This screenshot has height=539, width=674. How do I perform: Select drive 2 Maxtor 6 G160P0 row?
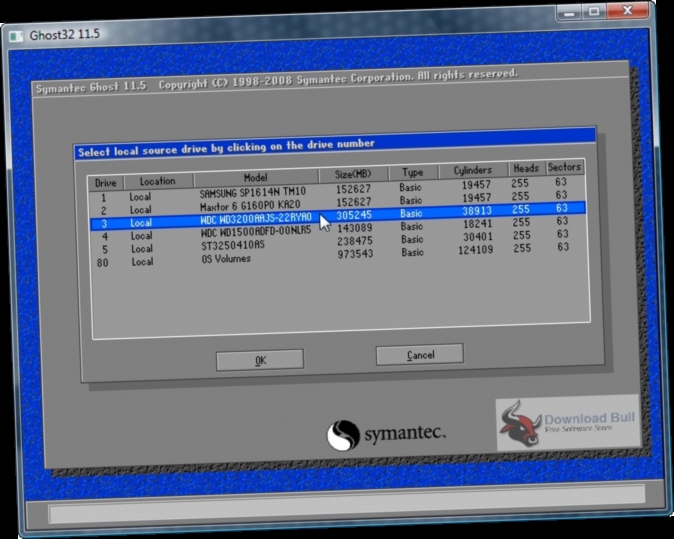(x=337, y=204)
